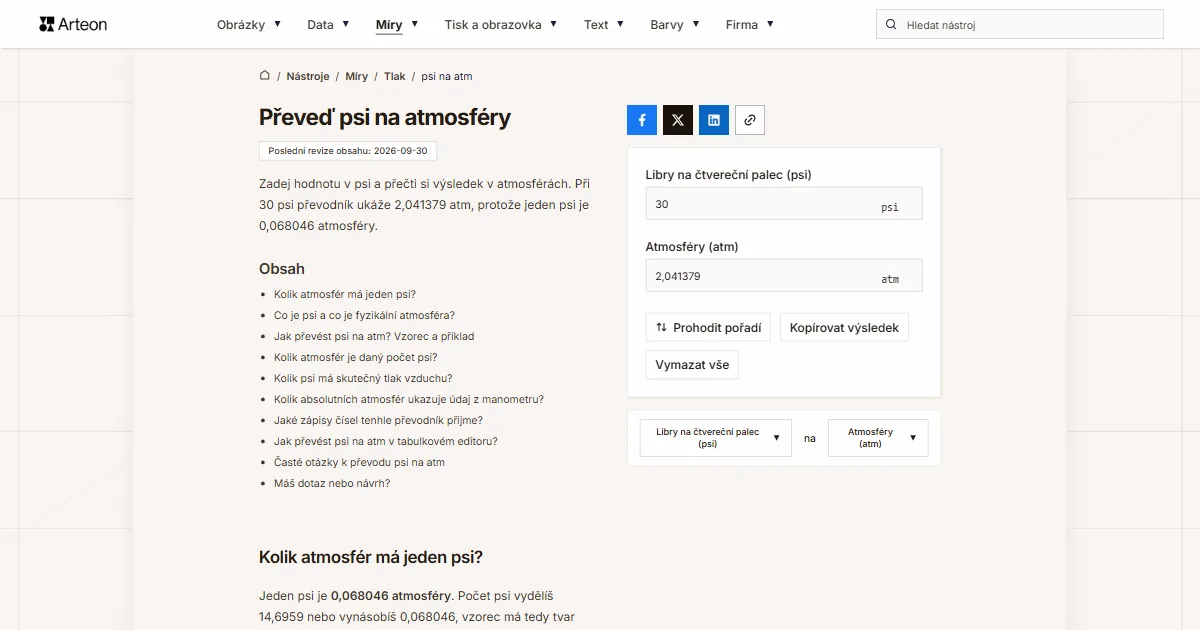This screenshot has width=1200, height=630.
Task: Click Prohodit pořadí button
Action: [x=708, y=327]
